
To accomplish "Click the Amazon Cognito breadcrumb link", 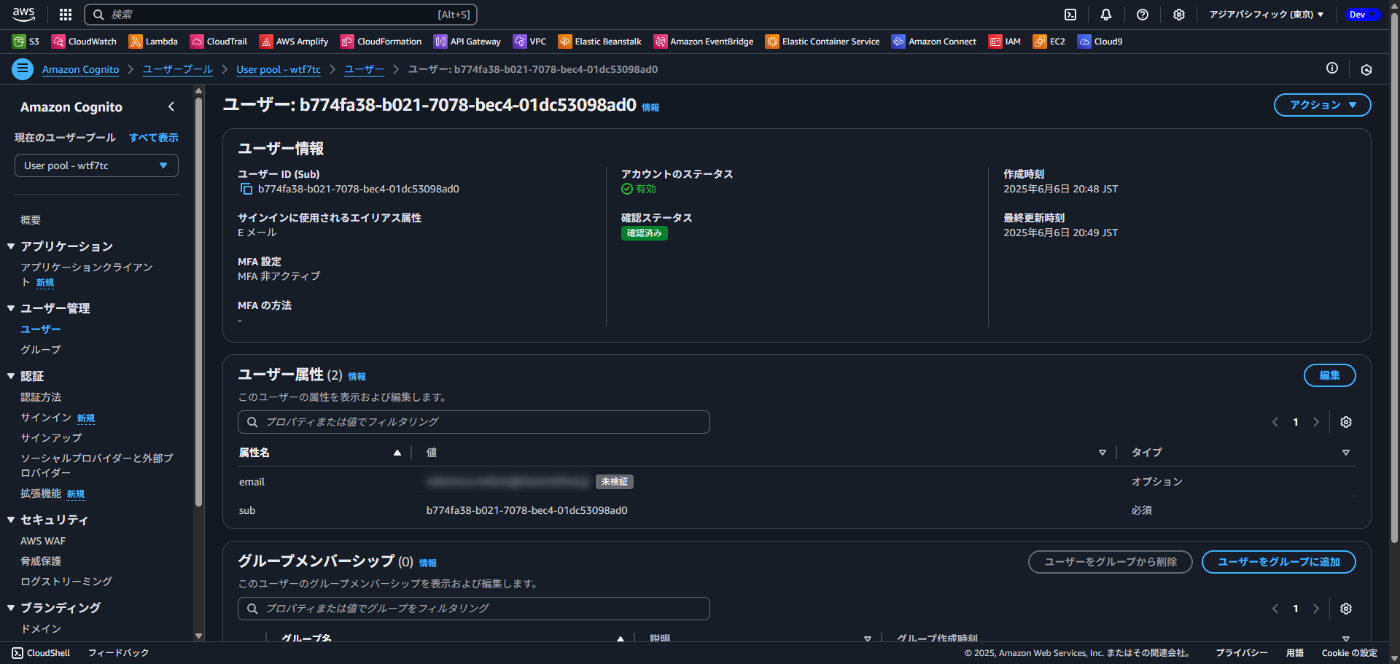I will pos(80,70).
